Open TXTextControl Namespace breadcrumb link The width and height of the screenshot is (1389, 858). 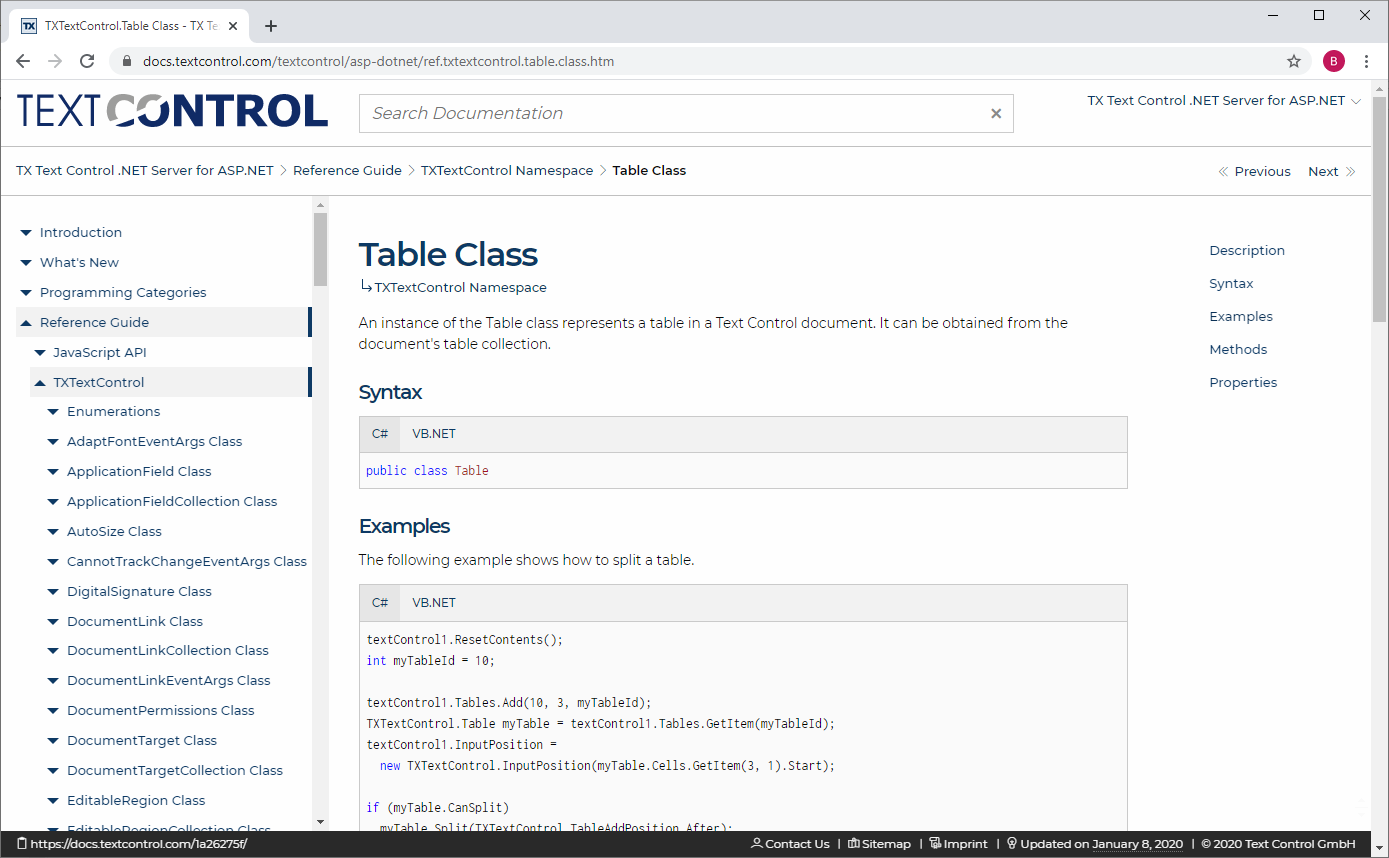[507, 171]
